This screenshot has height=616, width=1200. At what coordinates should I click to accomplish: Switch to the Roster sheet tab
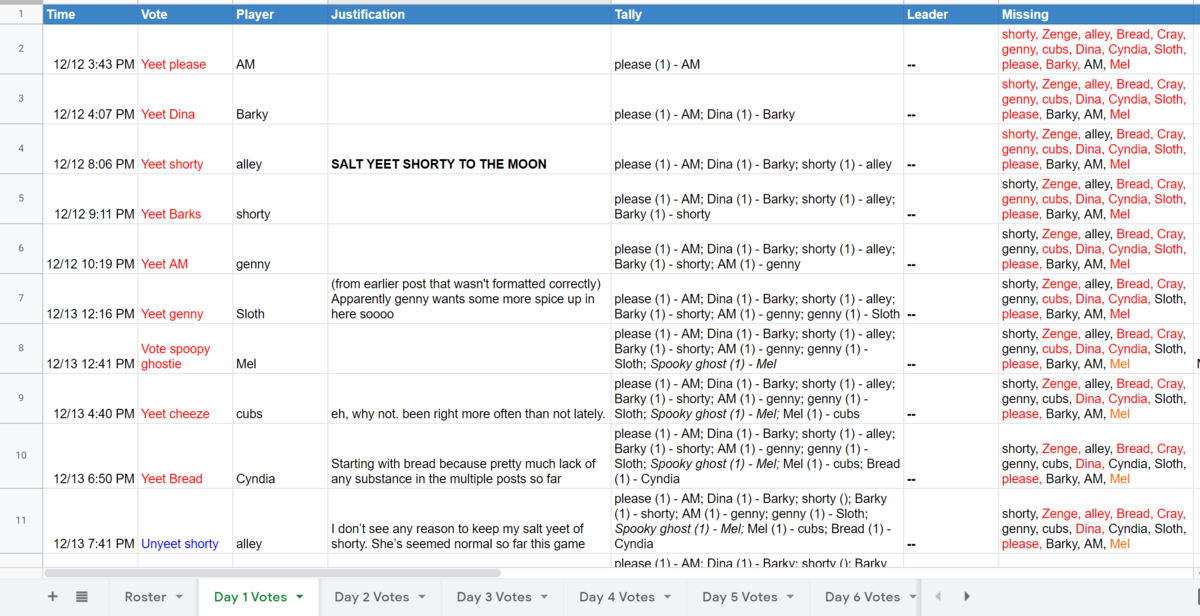pos(145,597)
